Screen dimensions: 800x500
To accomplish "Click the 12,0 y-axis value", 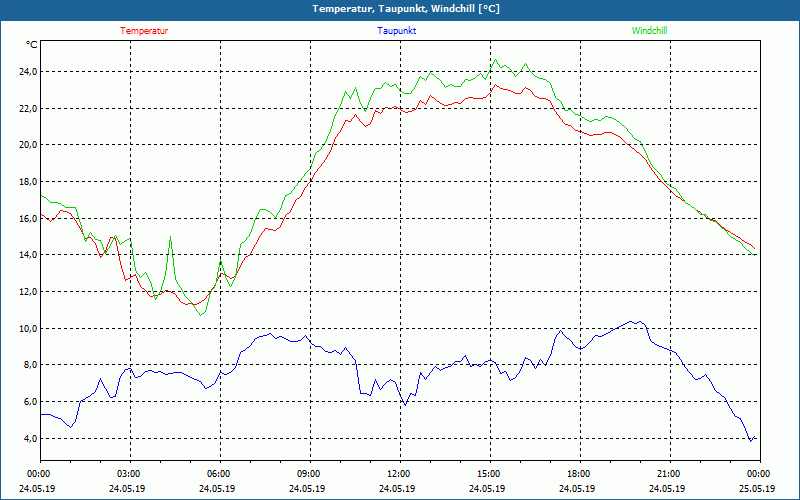I will tap(29, 292).
